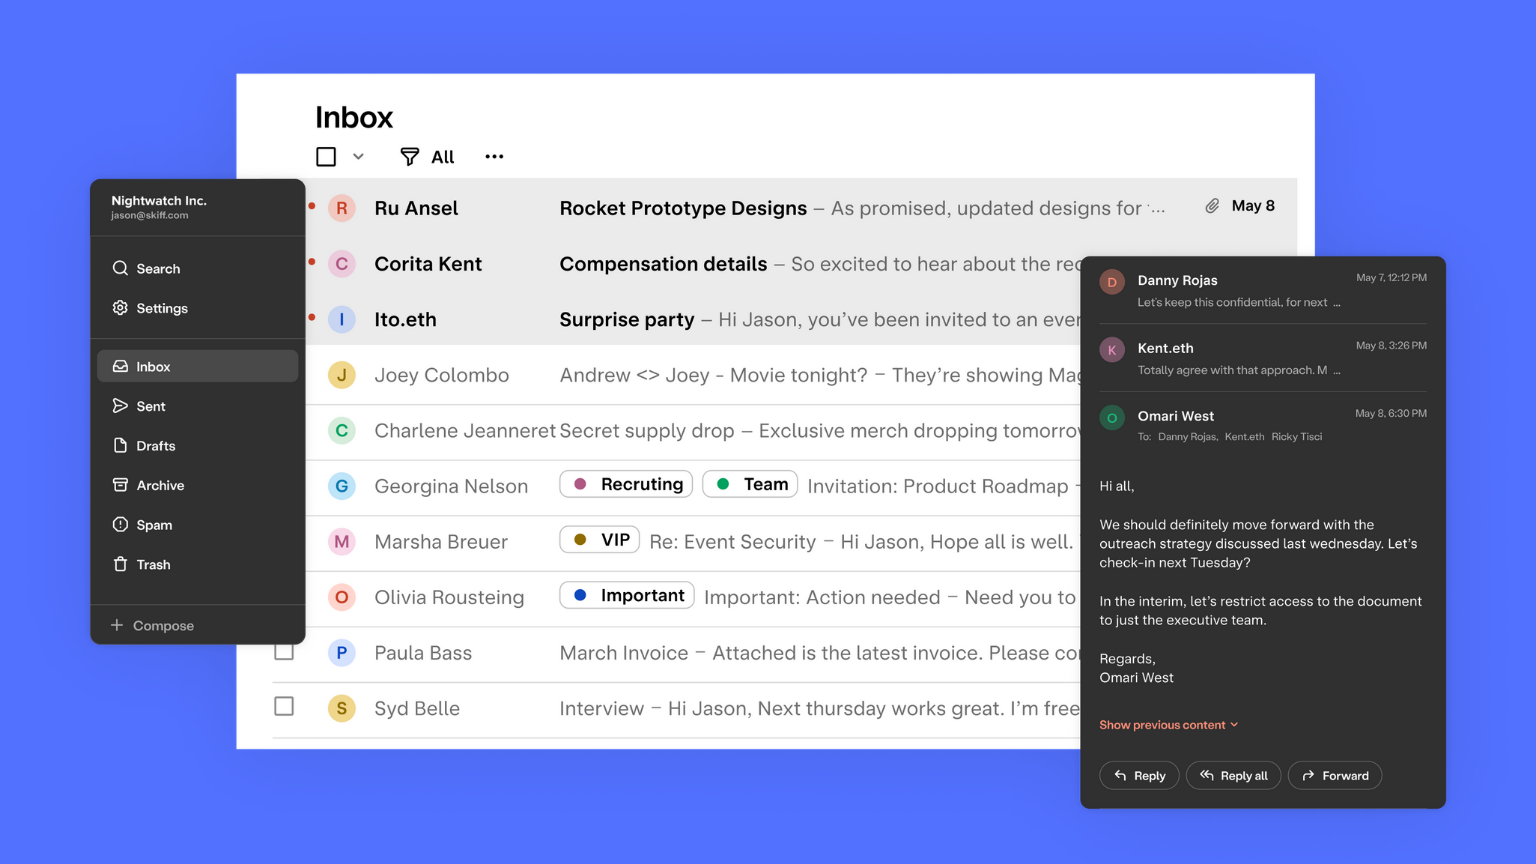The width and height of the screenshot is (1536, 864).
Task: Click the Sent paper-plane icon
Action: point(120,406)
